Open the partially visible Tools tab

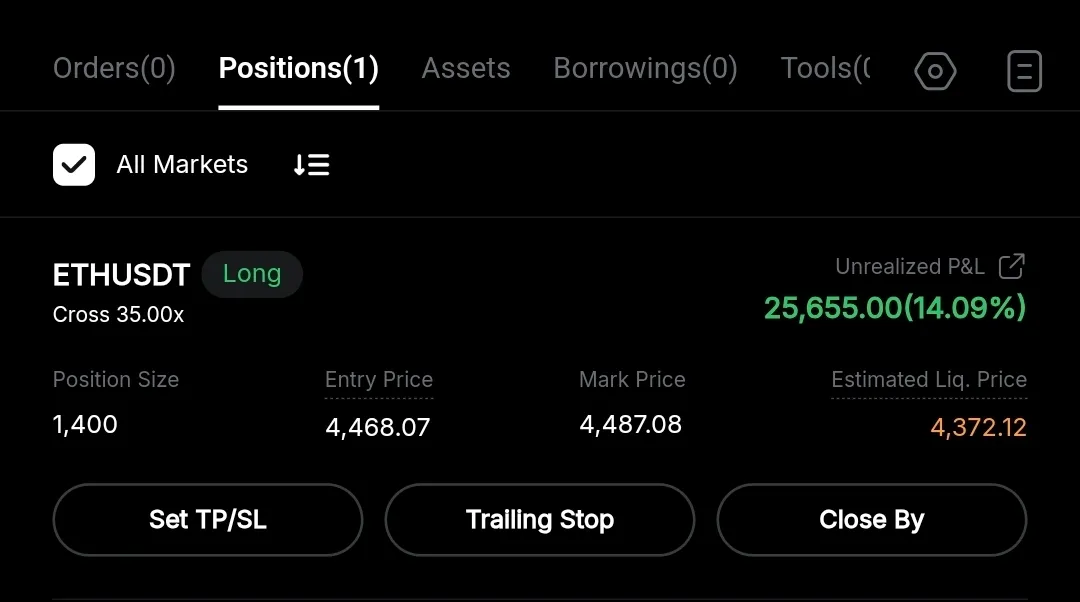[825, 69]
